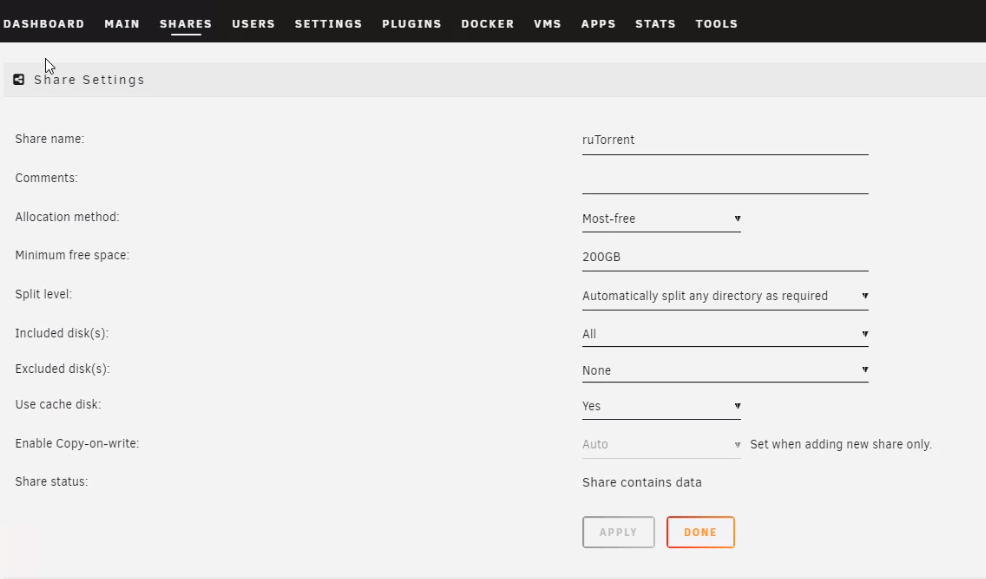Click the 'Enable Copy-on-write:' label
The height and width of the screenshot is (579, 986).
pos(77,443)
